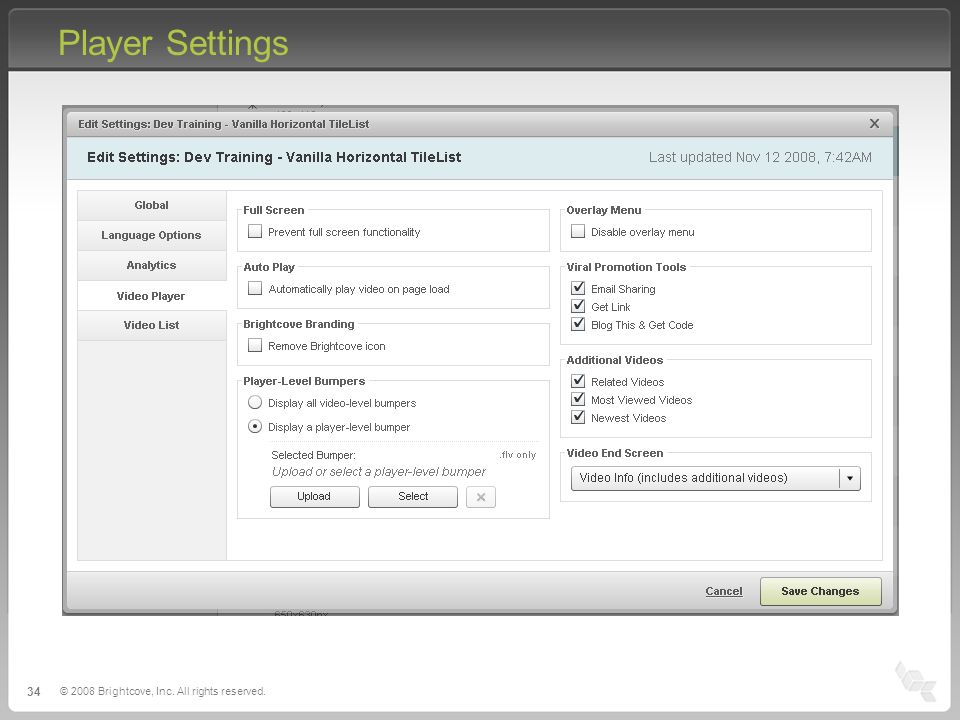Image resolution: width=960 pixels, height=720 pixels.
Task: Click Save Changes button
Action: [x=820, y=591]
